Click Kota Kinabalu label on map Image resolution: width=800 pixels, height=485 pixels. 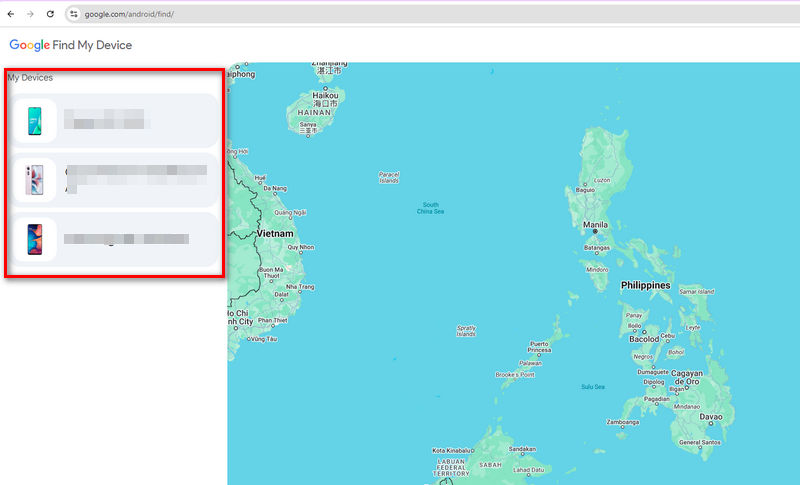coord(453,450)
